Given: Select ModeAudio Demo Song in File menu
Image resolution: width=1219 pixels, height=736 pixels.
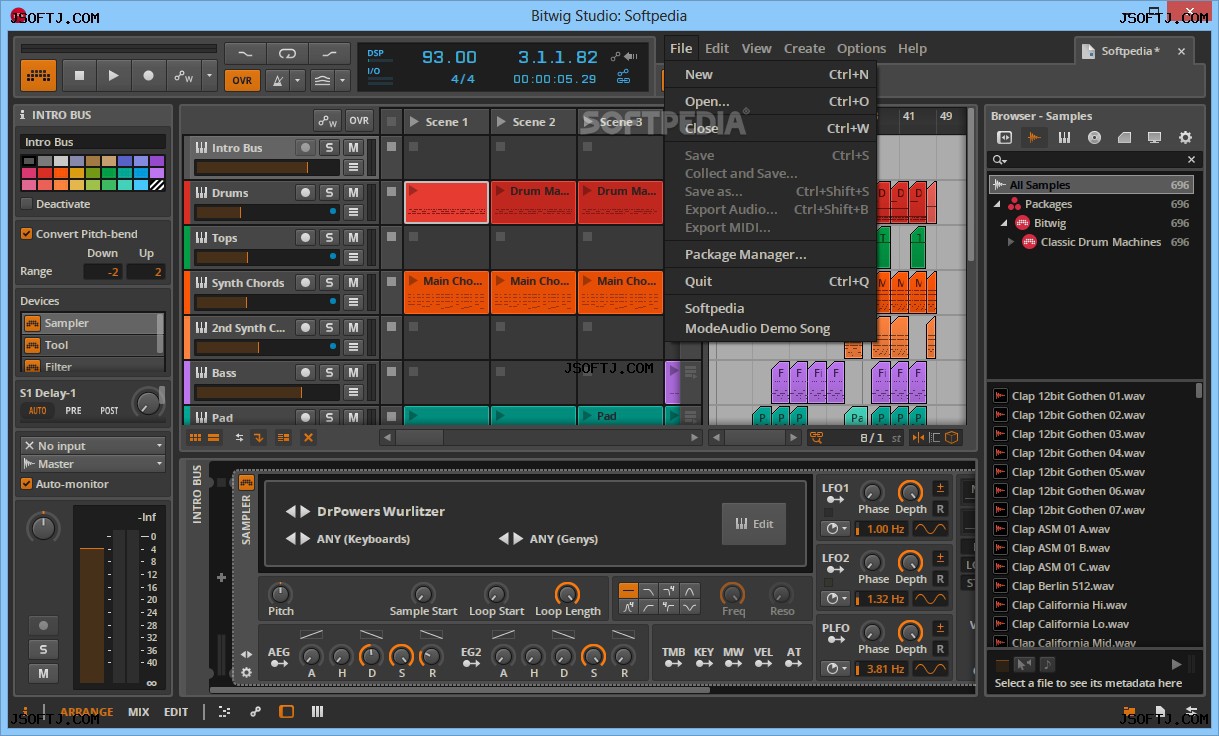Looking at the screenshot, I should (770, 328).
